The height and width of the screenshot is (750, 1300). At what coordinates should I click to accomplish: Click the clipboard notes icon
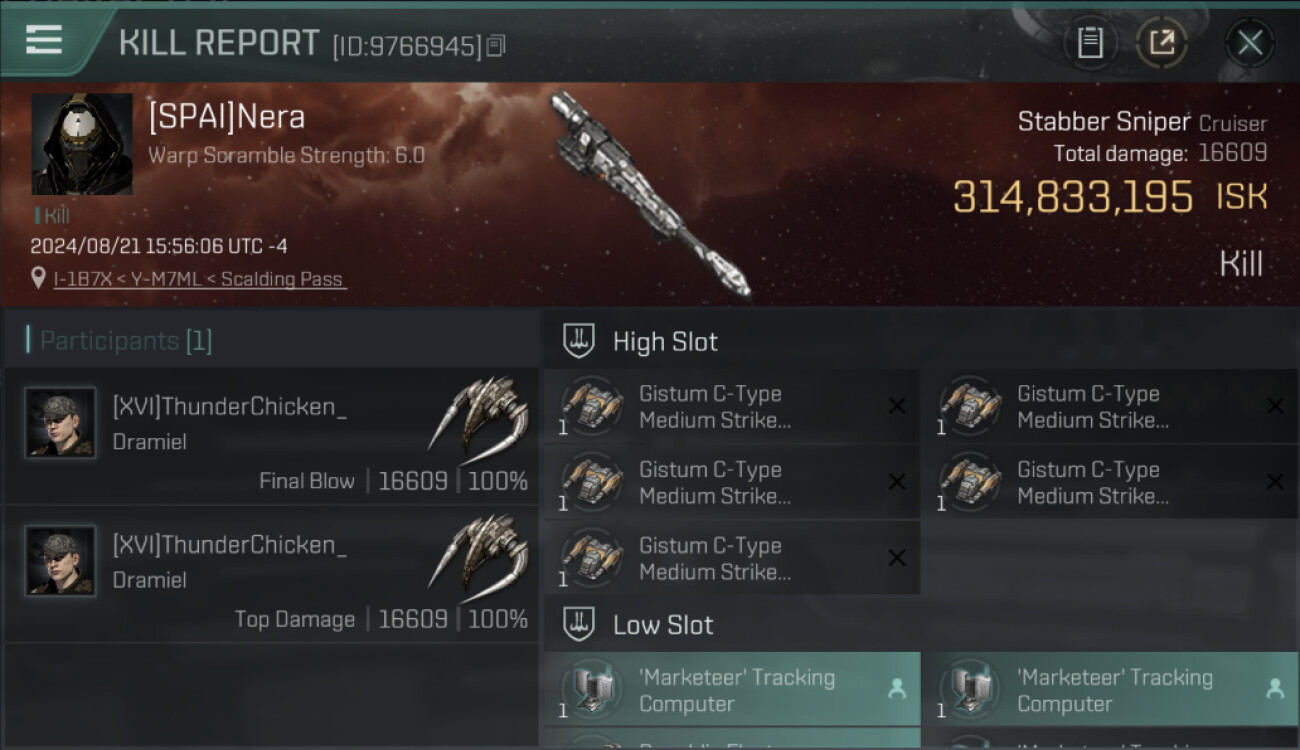click(1090, 43)
